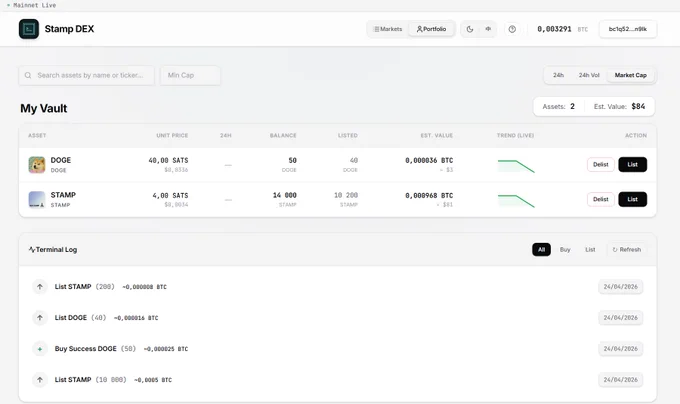Click STAMP trend live chart
Screen dimensions: 680x404
516,201
